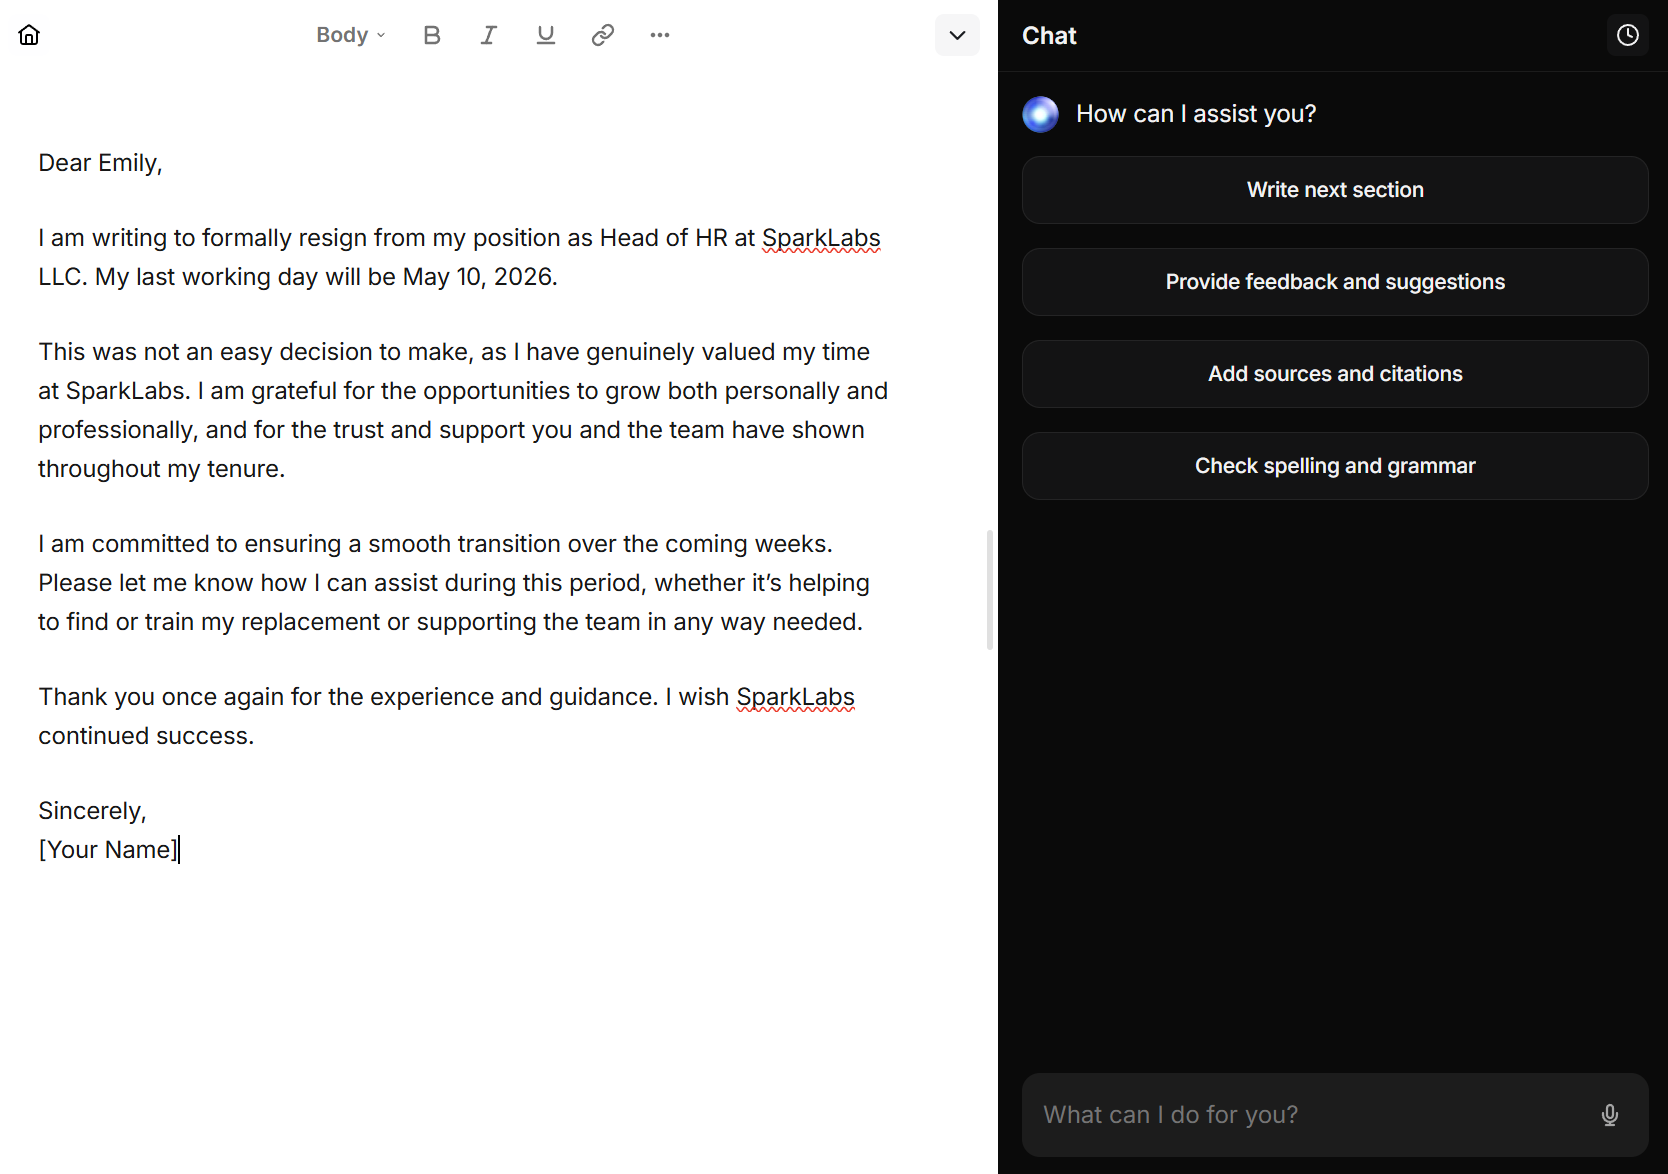Click the '[Your Name]' placeholder

pos(108,850)
